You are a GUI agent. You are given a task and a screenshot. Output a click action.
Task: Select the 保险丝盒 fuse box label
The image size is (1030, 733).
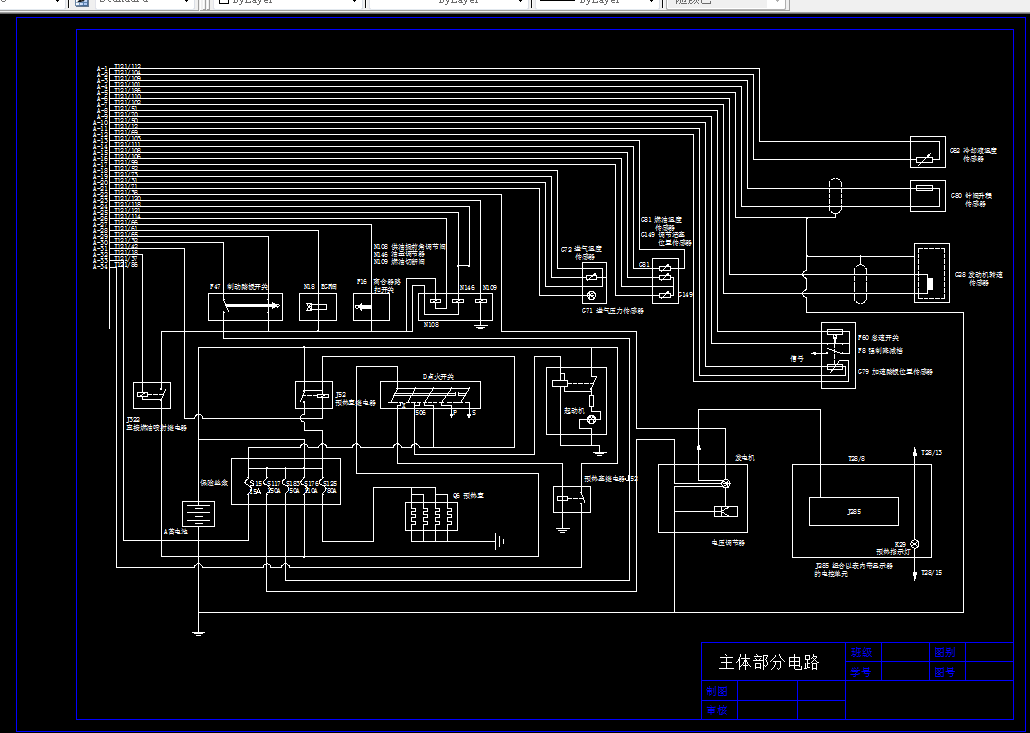pos(214,483)
